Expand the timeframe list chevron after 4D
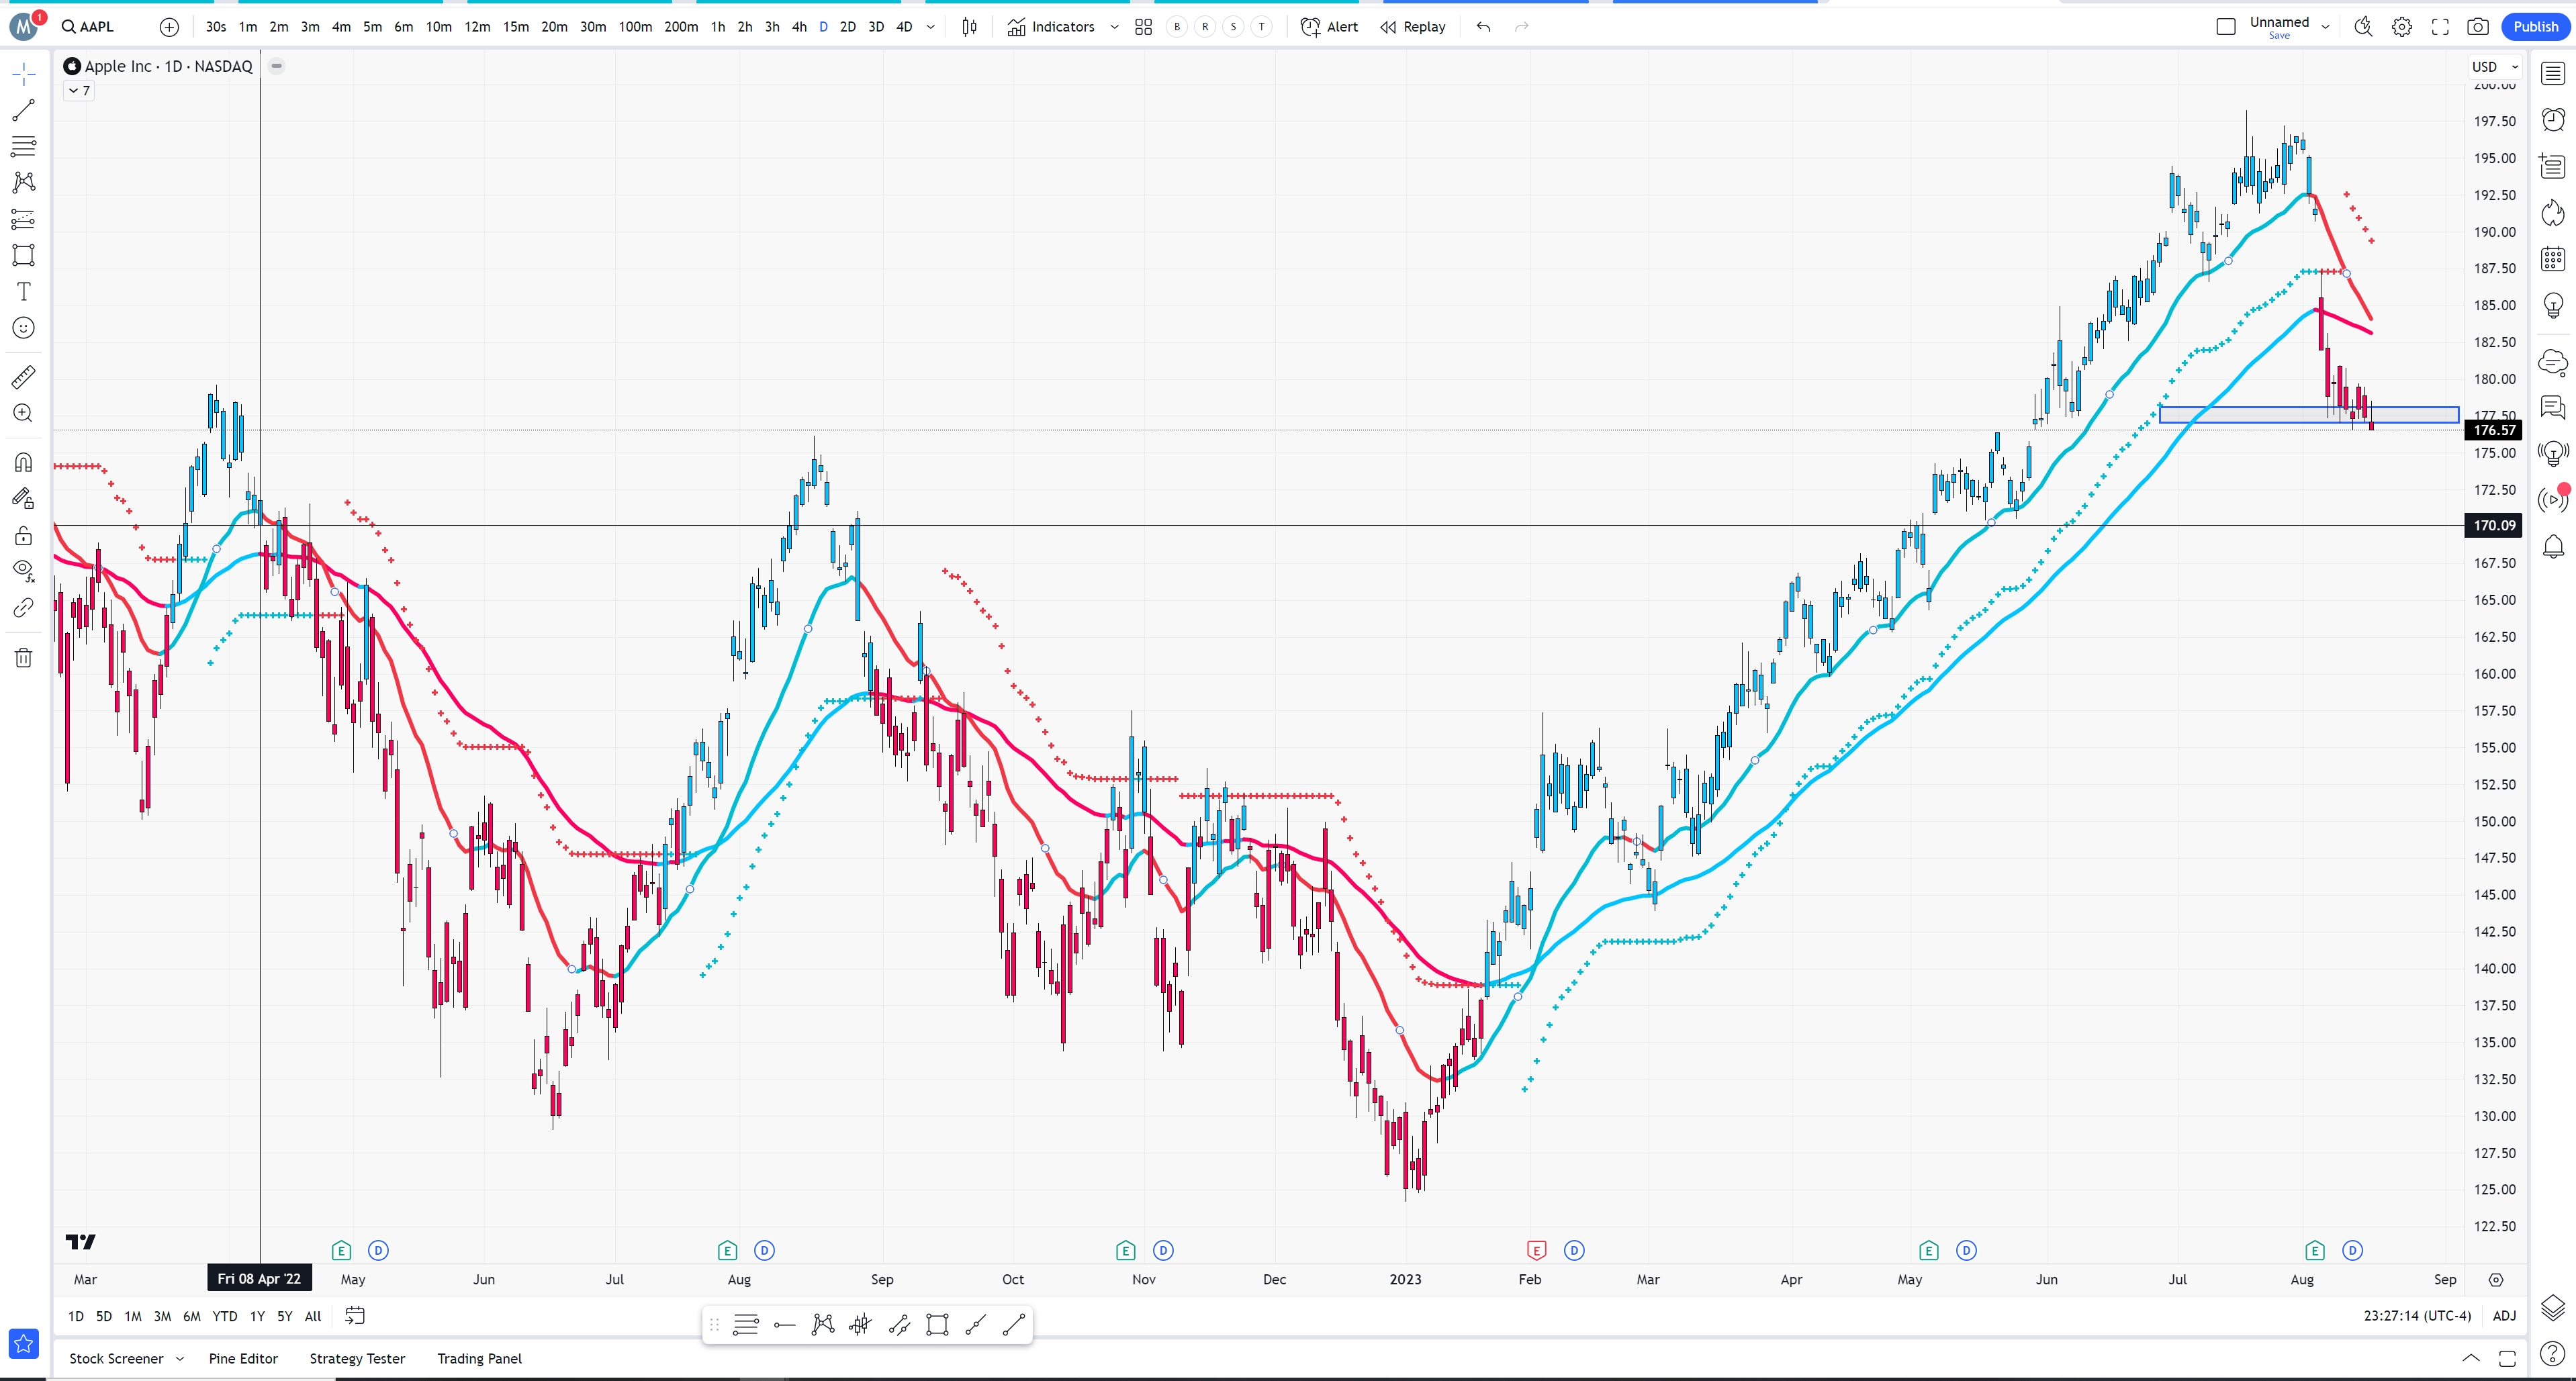The image size is (2576, 1381). tap(931, 27)
